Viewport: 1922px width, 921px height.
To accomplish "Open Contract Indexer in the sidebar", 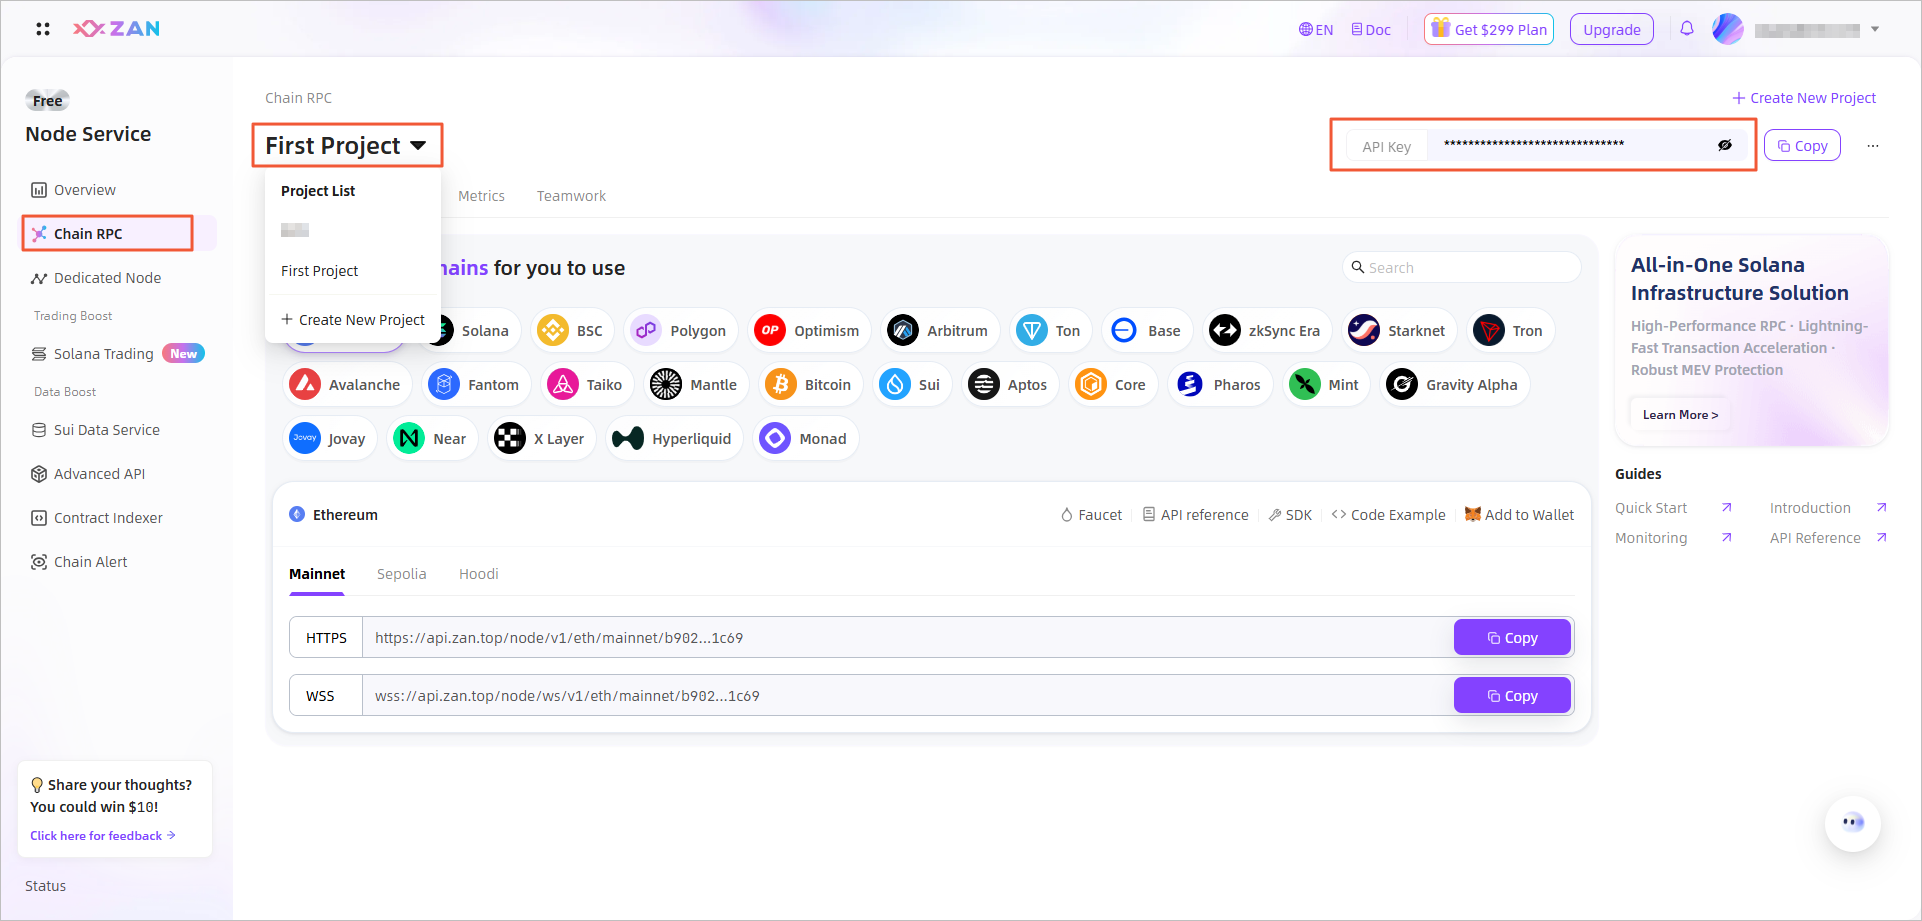I will coord(96,518).
